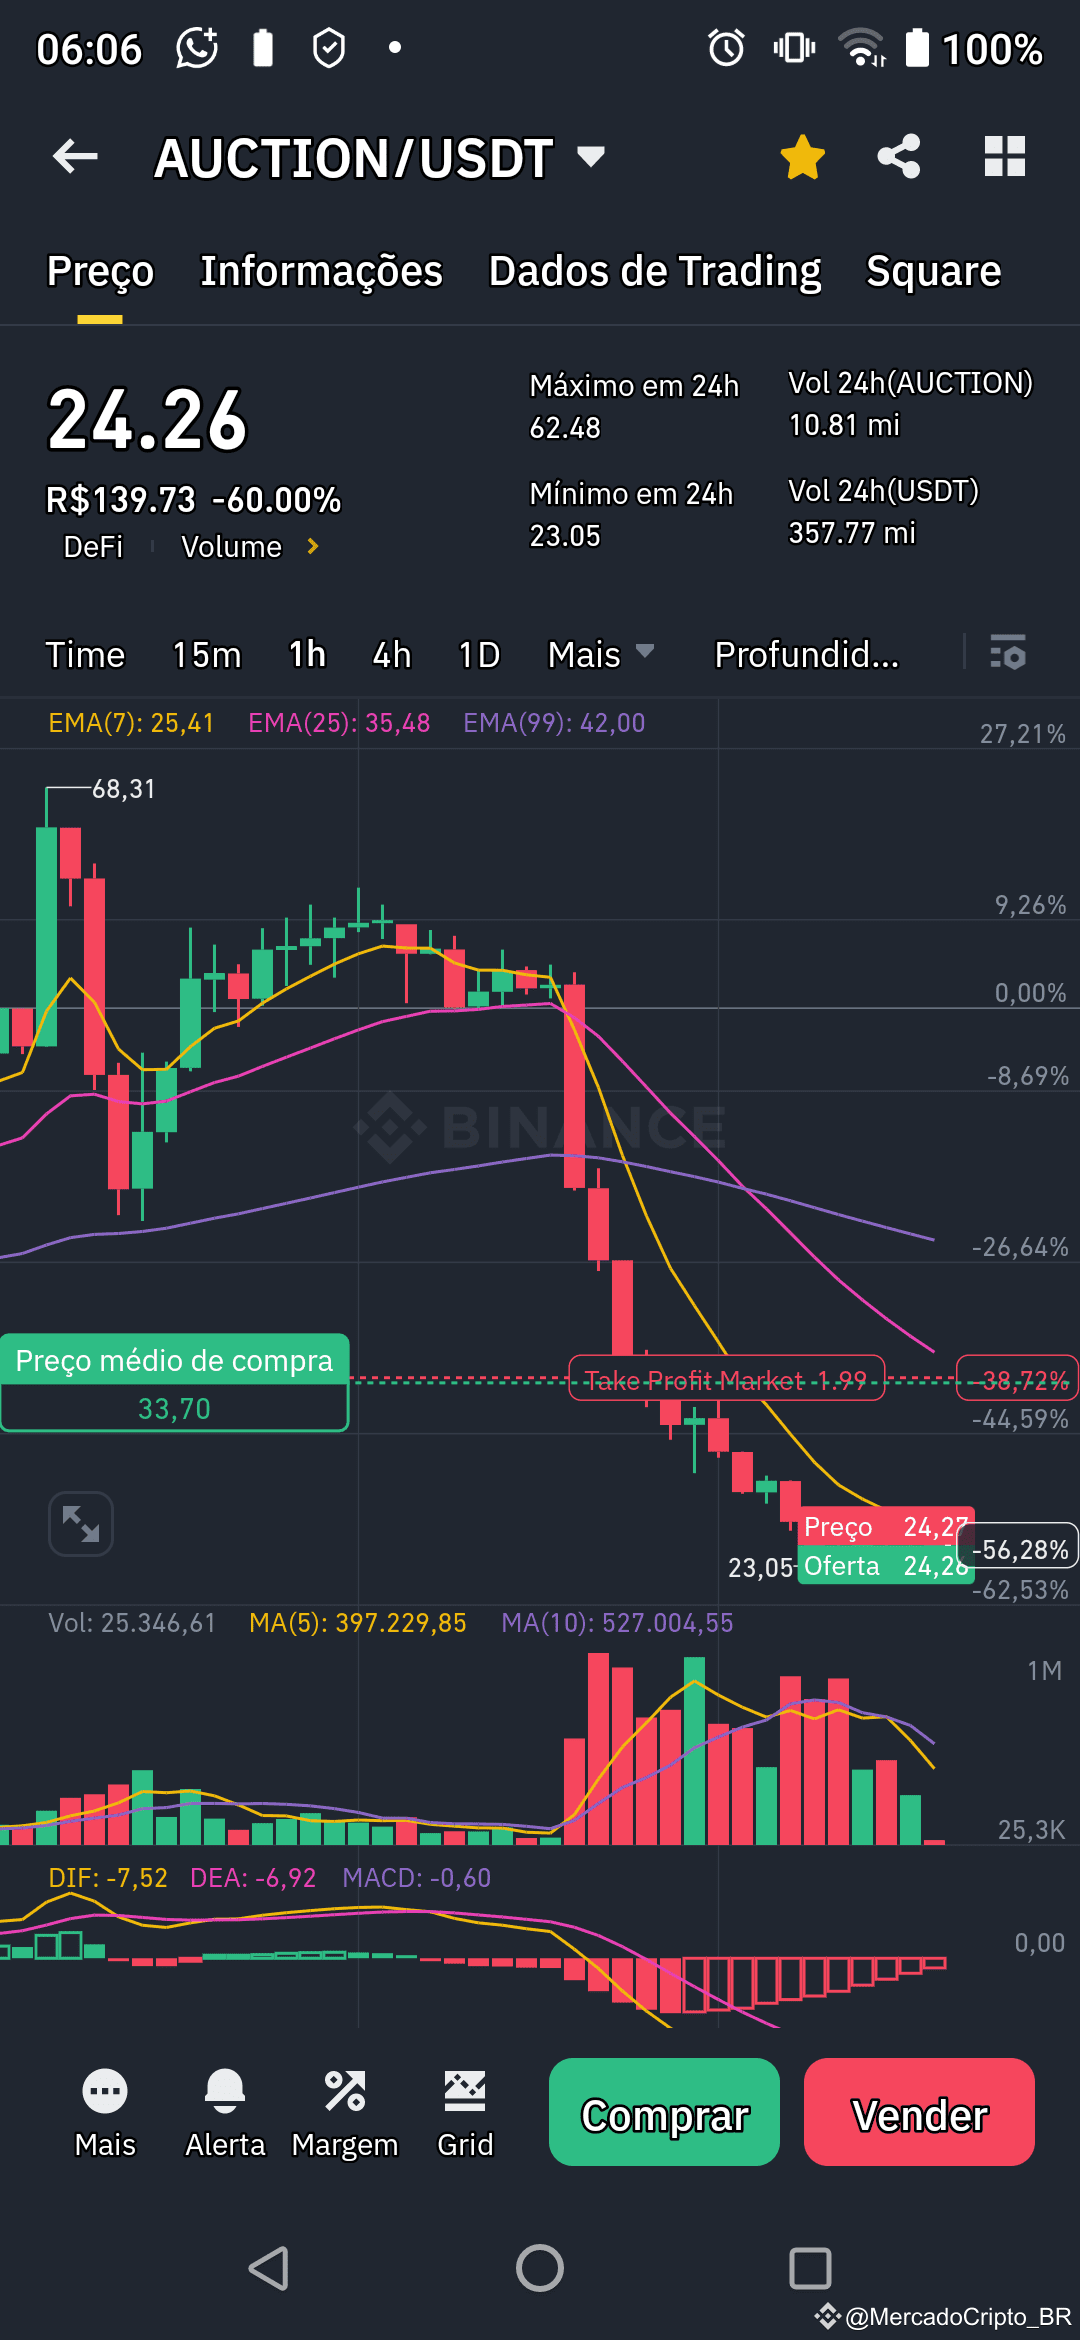Image resolution: width=1080 pixels, height=2340 pixels.
Task: Tap the EMA(7) indicator label
Action: point(131,723)
